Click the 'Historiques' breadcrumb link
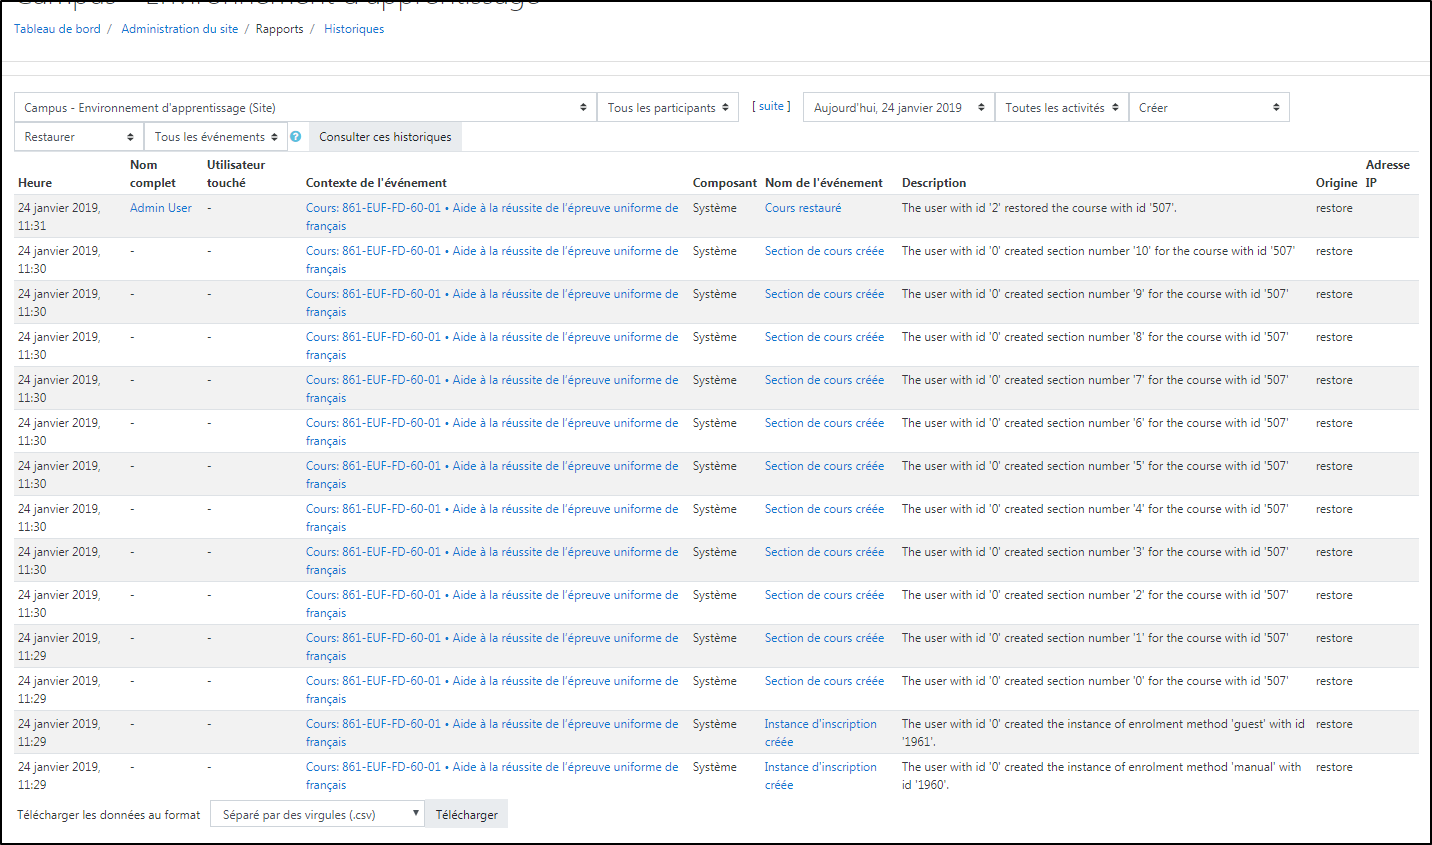 tap(354, 29)
